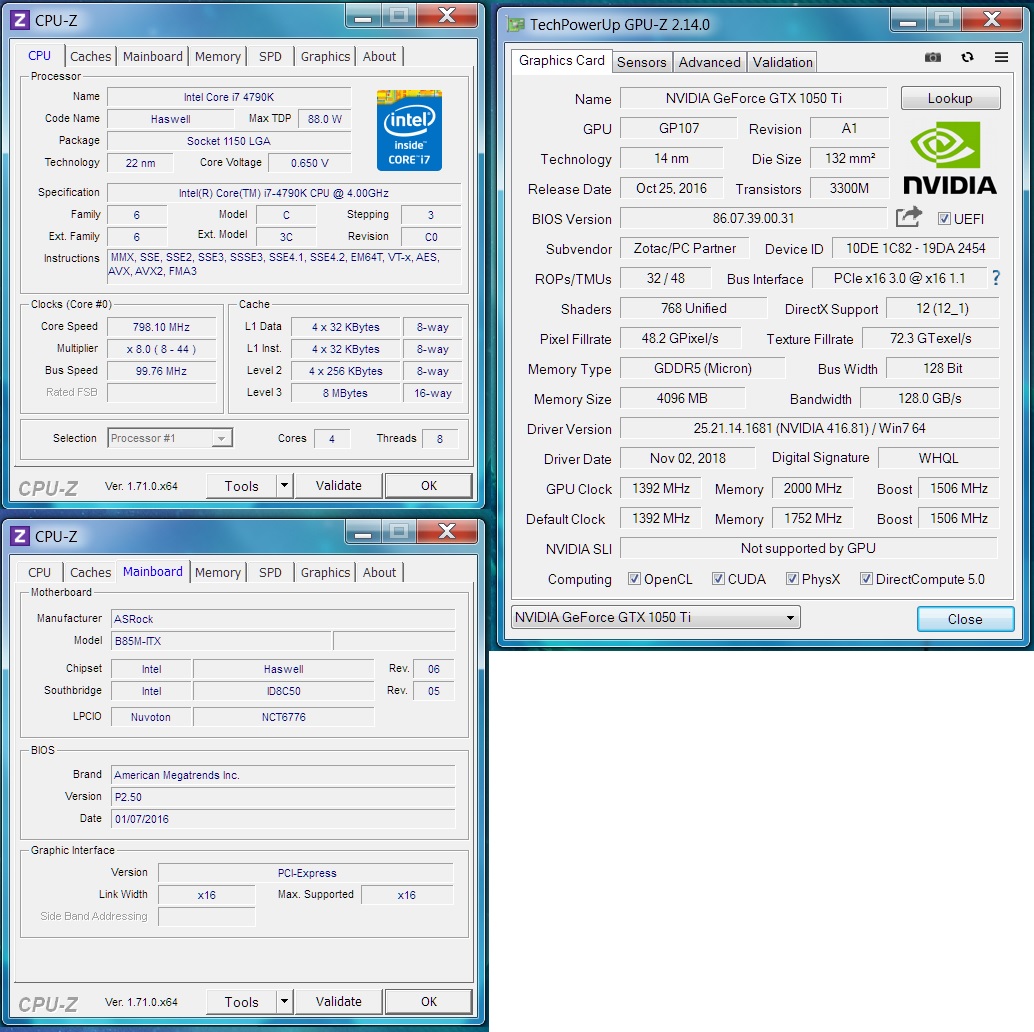
Task: Open About tab in top CPU-Z window
Action: coord(379,57)
